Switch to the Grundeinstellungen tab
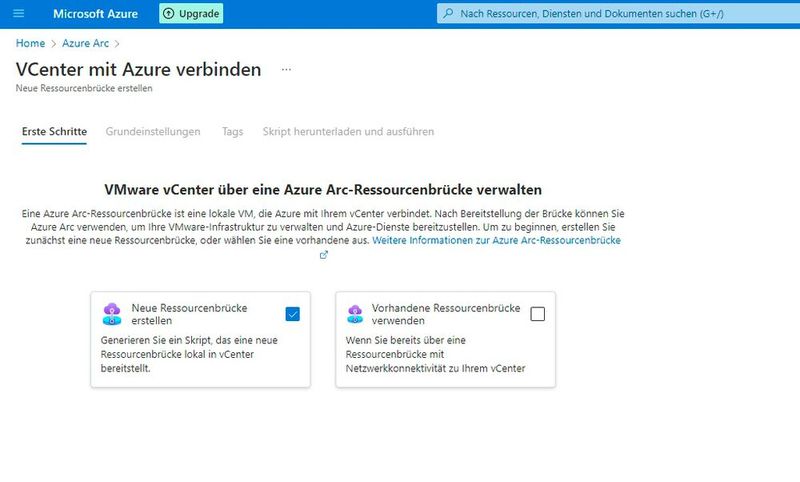Screen dimensions: 800x482 tap(153, 132)
